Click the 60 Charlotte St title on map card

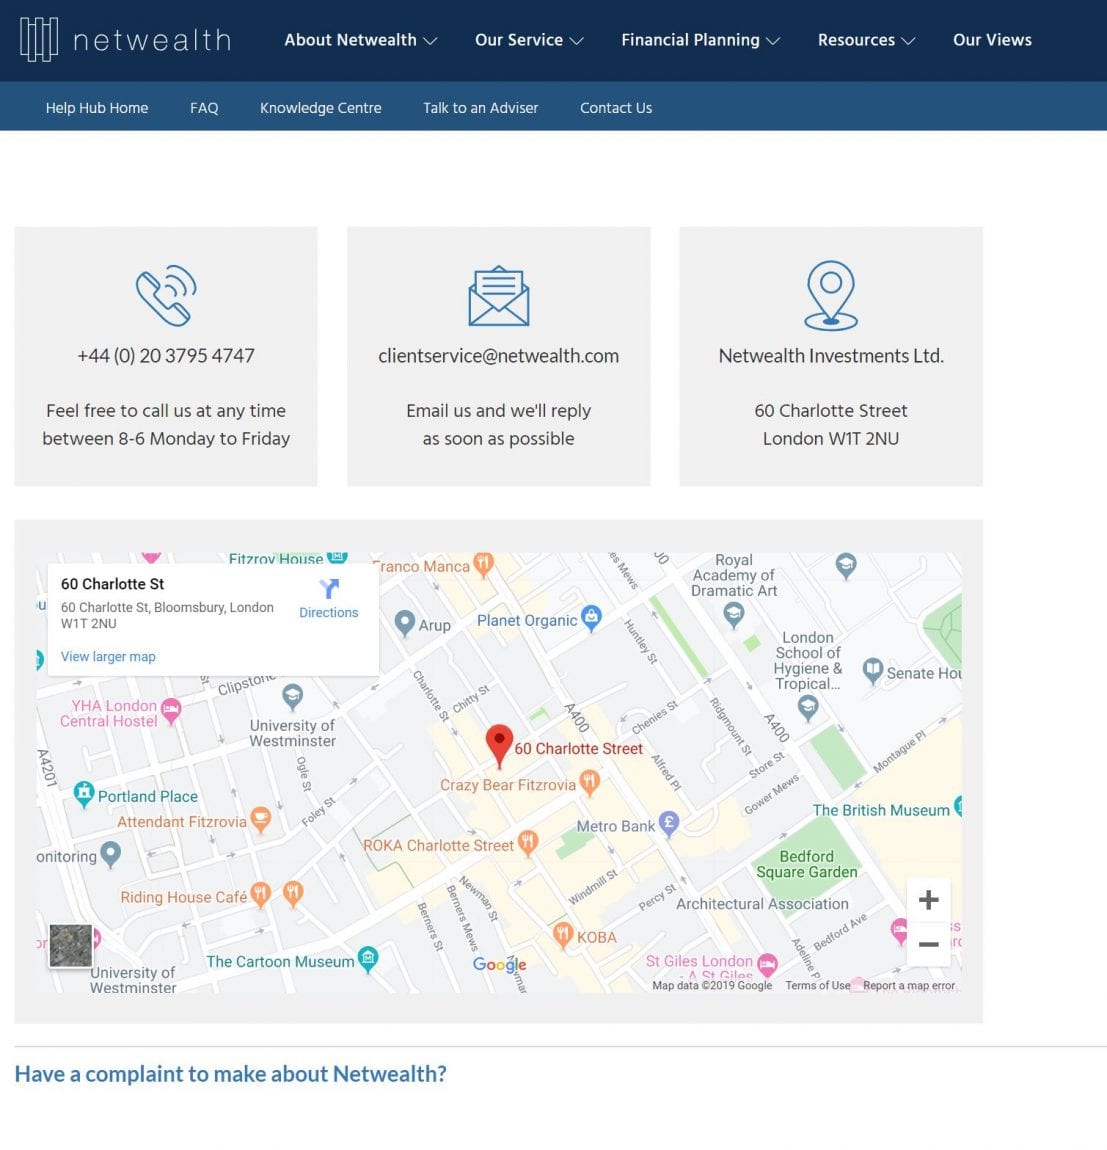point(112,584)
